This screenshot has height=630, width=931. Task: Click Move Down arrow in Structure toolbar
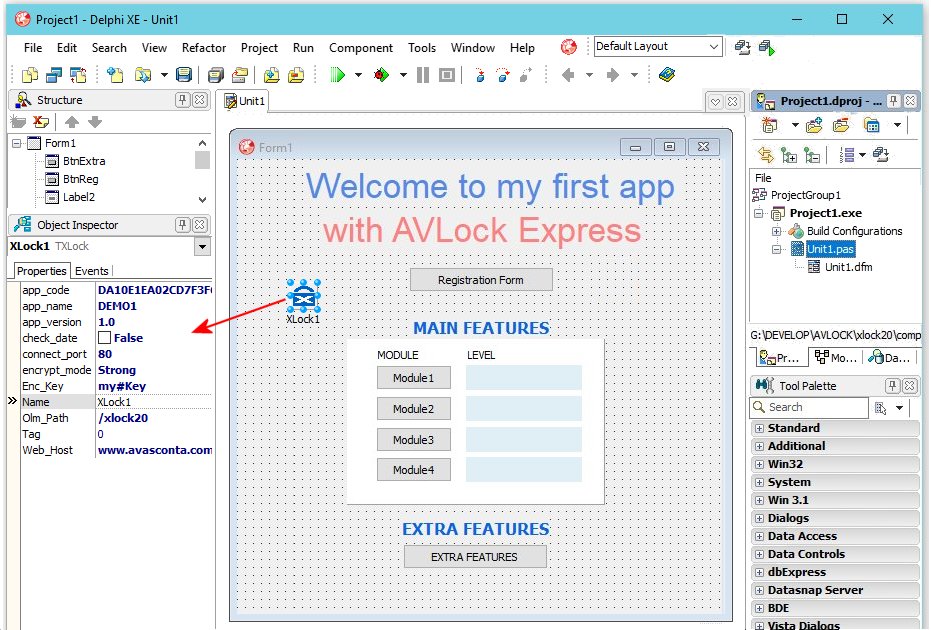[x=95, y=122]
